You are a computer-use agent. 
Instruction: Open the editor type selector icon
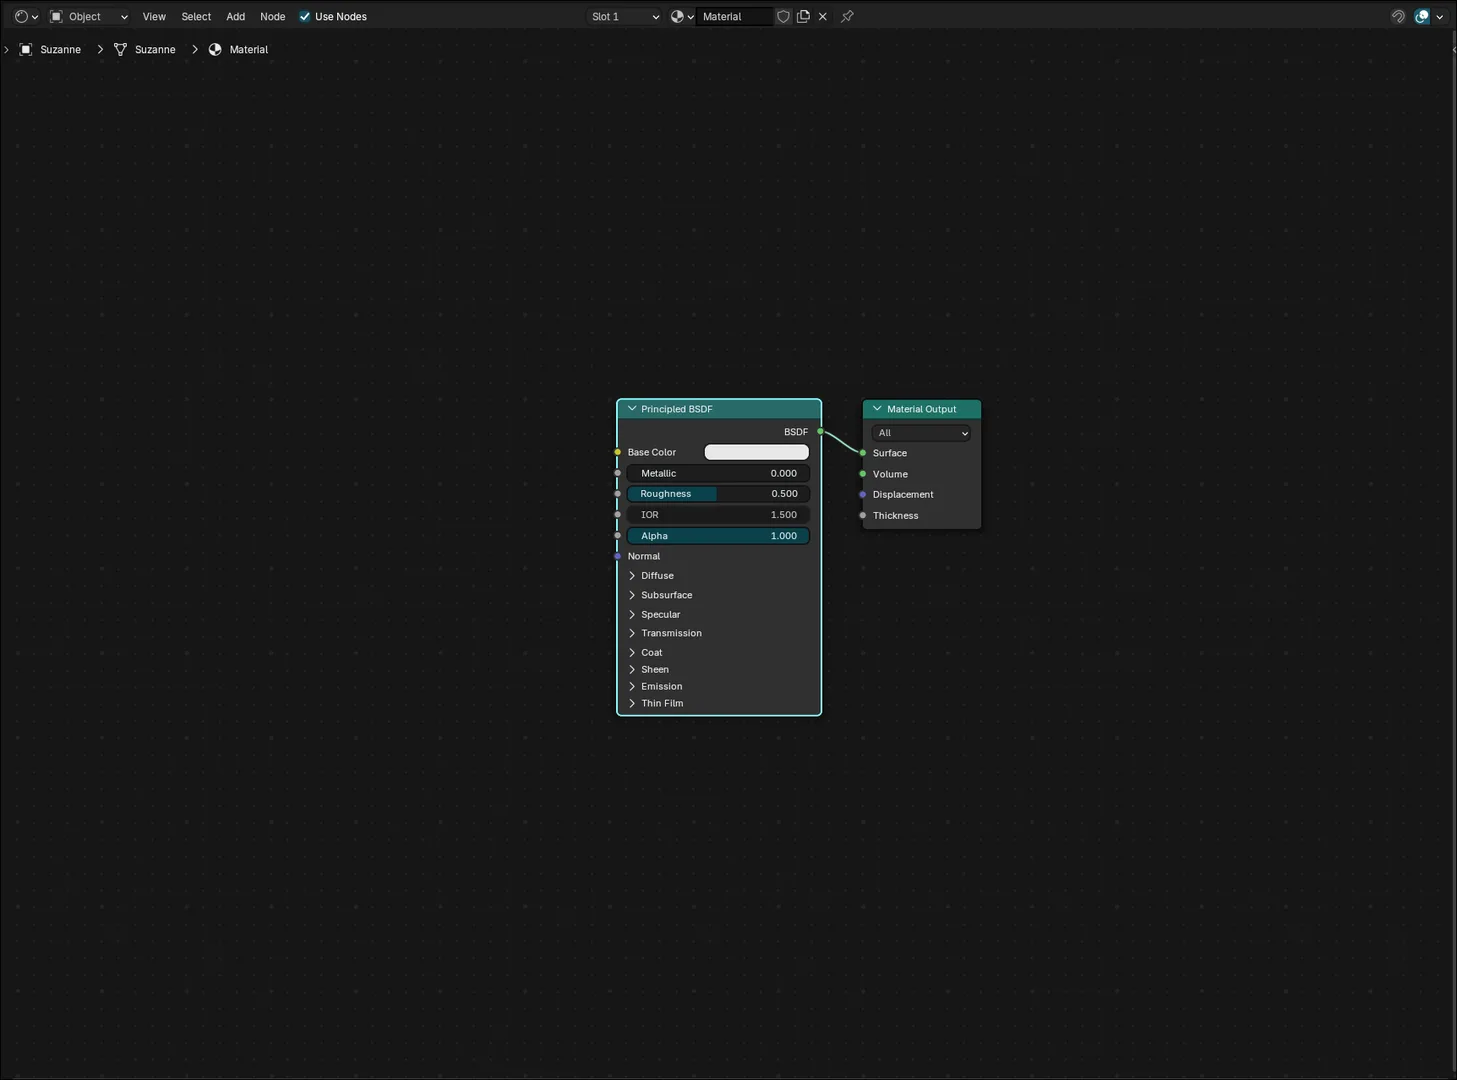[26, 16]
